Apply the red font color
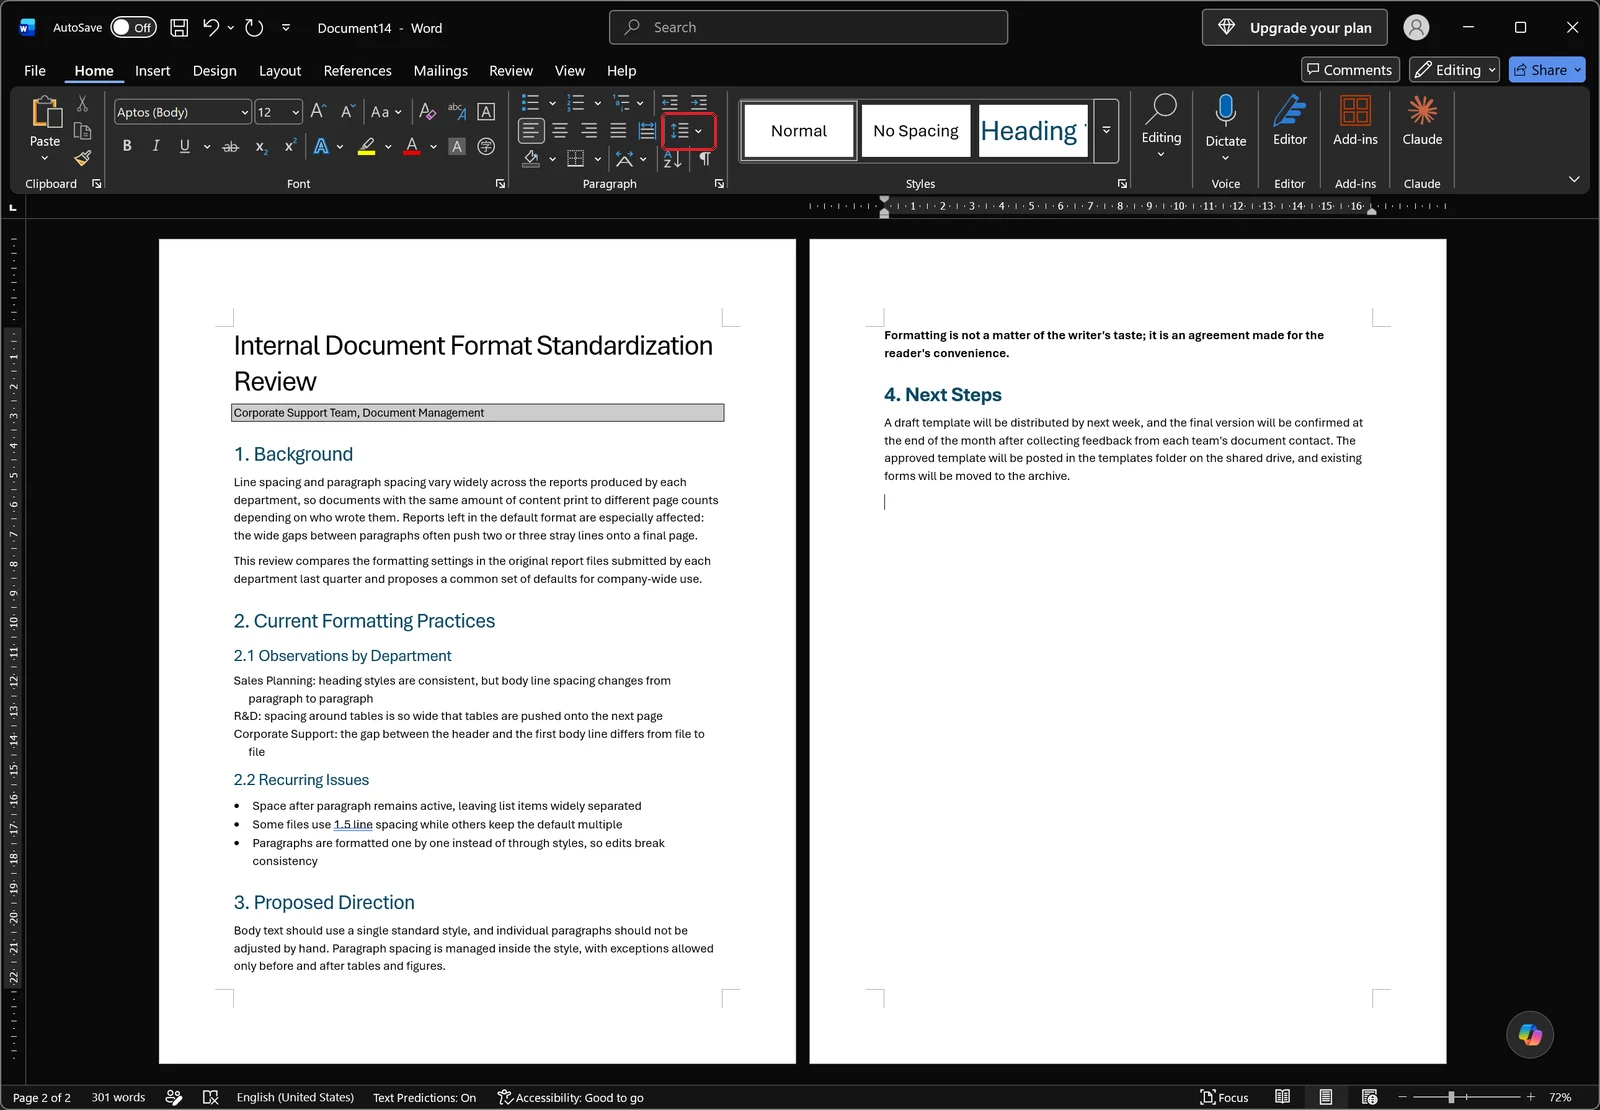Screen dimensions: 1600x1110 (411, 146)
